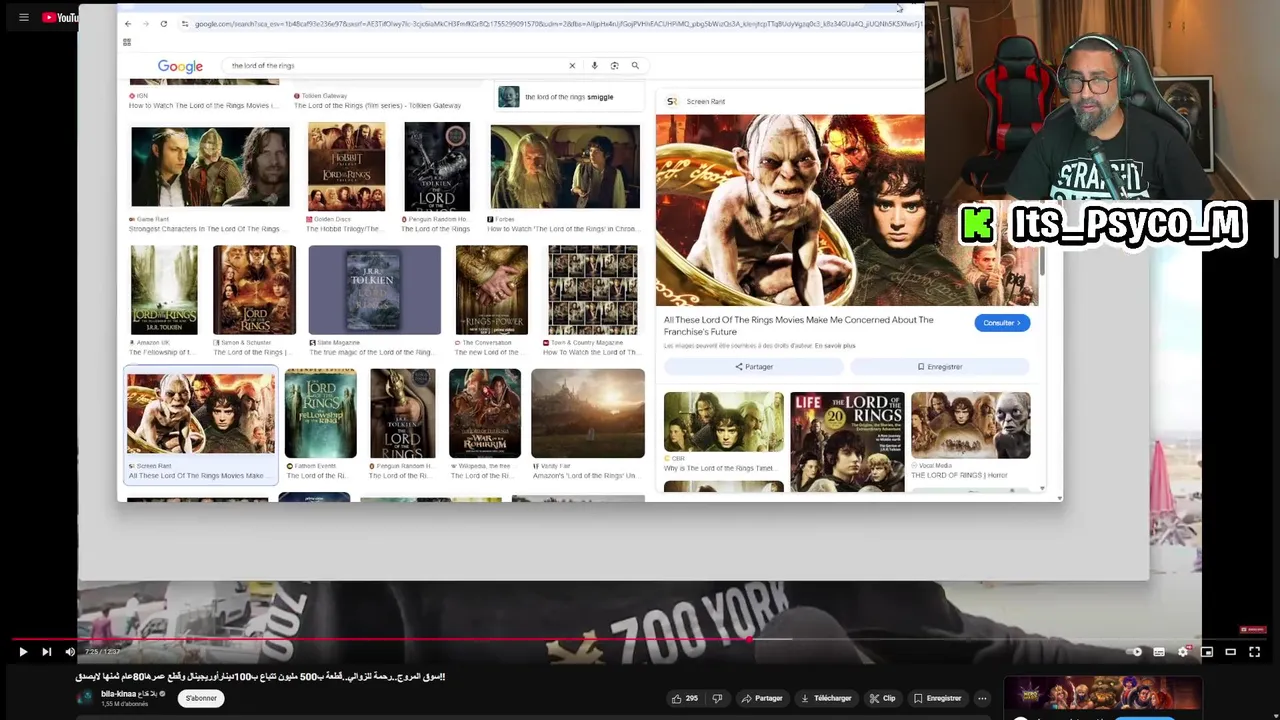Open the Wikipedia War of the Rohirrim image
Image resolution: width=1280 pixels, height=720 pixels.
(x=484, y=413)
